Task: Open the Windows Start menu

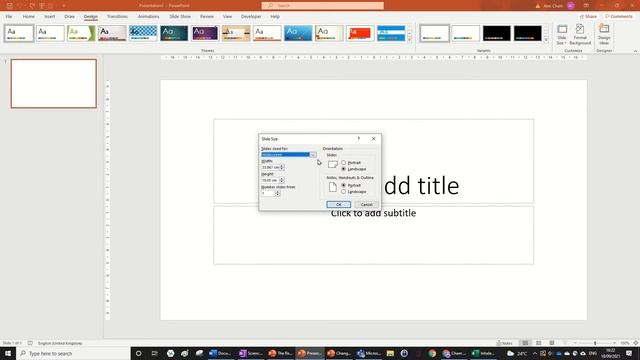Action: [x=8, y=353]
